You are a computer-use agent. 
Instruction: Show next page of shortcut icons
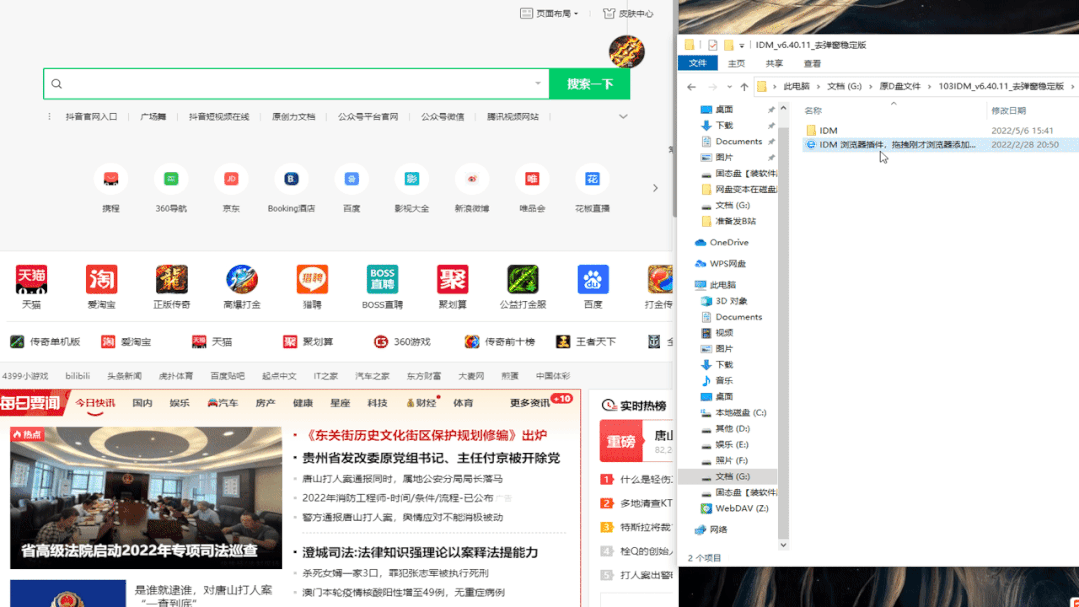pyautogui.click(x=655, y=187)
